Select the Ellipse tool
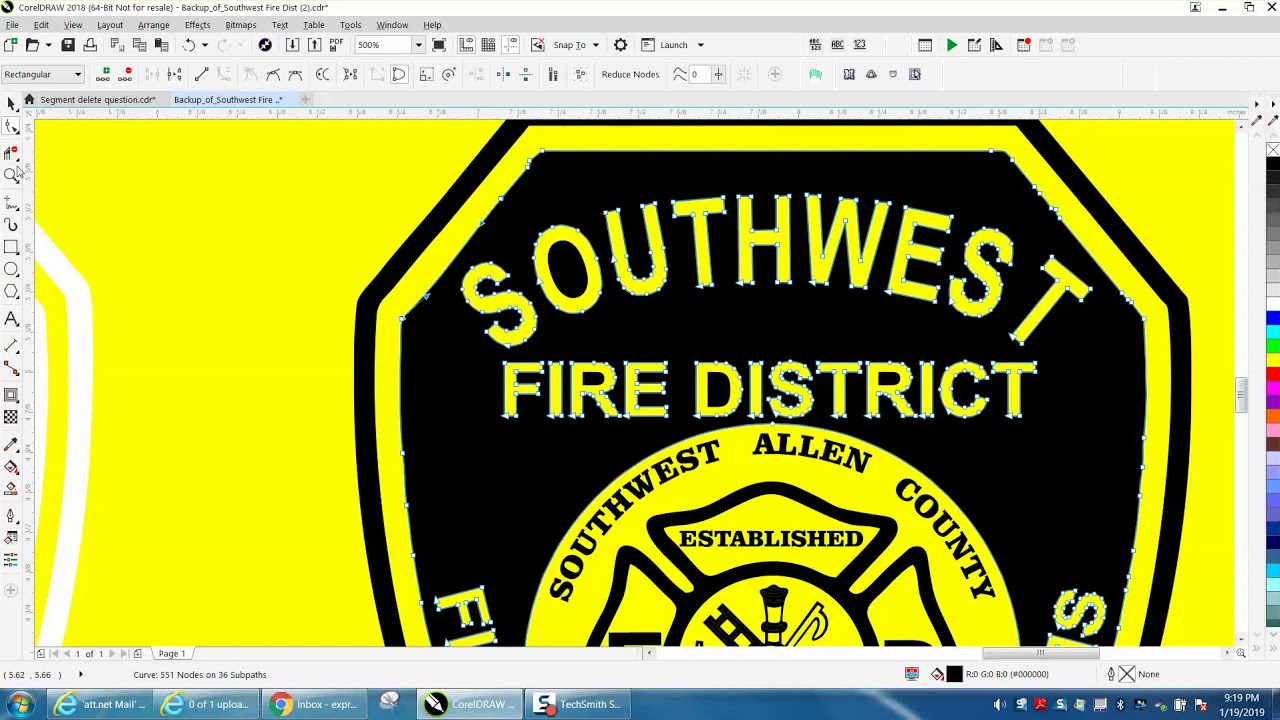The width and height of the screenshot is (1280, 720). coord(11,270)
